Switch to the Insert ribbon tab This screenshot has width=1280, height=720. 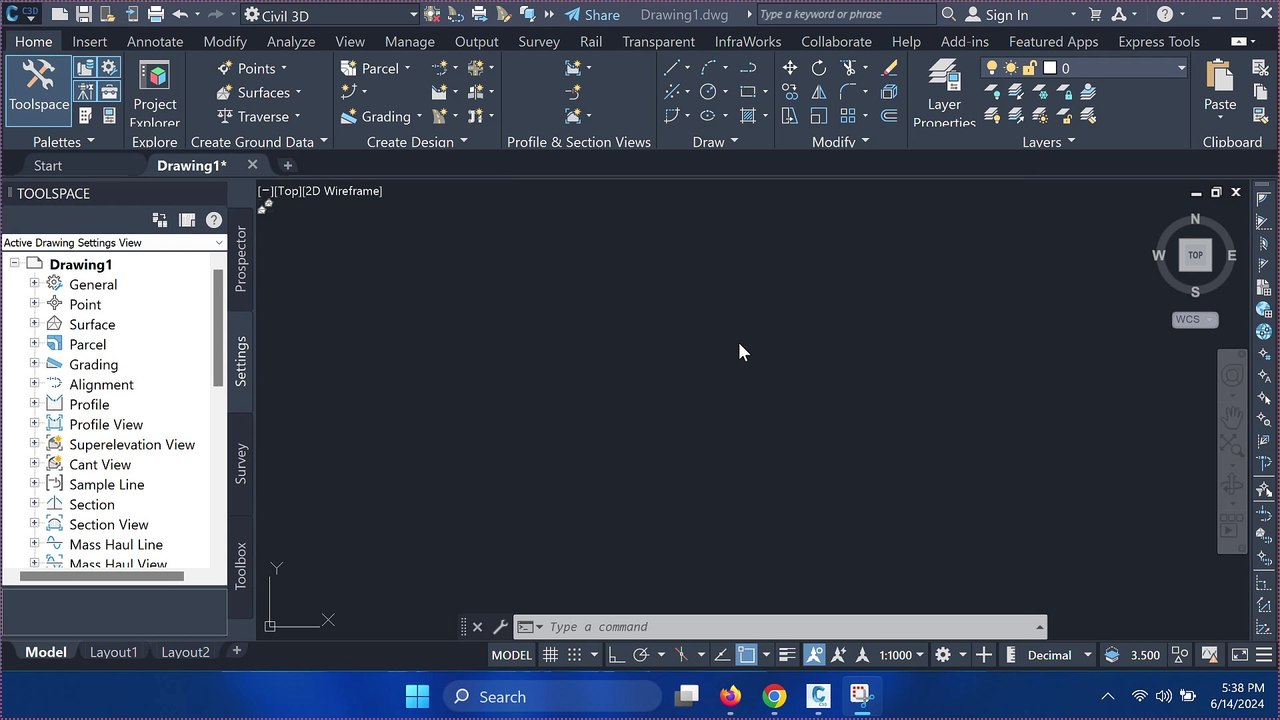click(89, 41)
